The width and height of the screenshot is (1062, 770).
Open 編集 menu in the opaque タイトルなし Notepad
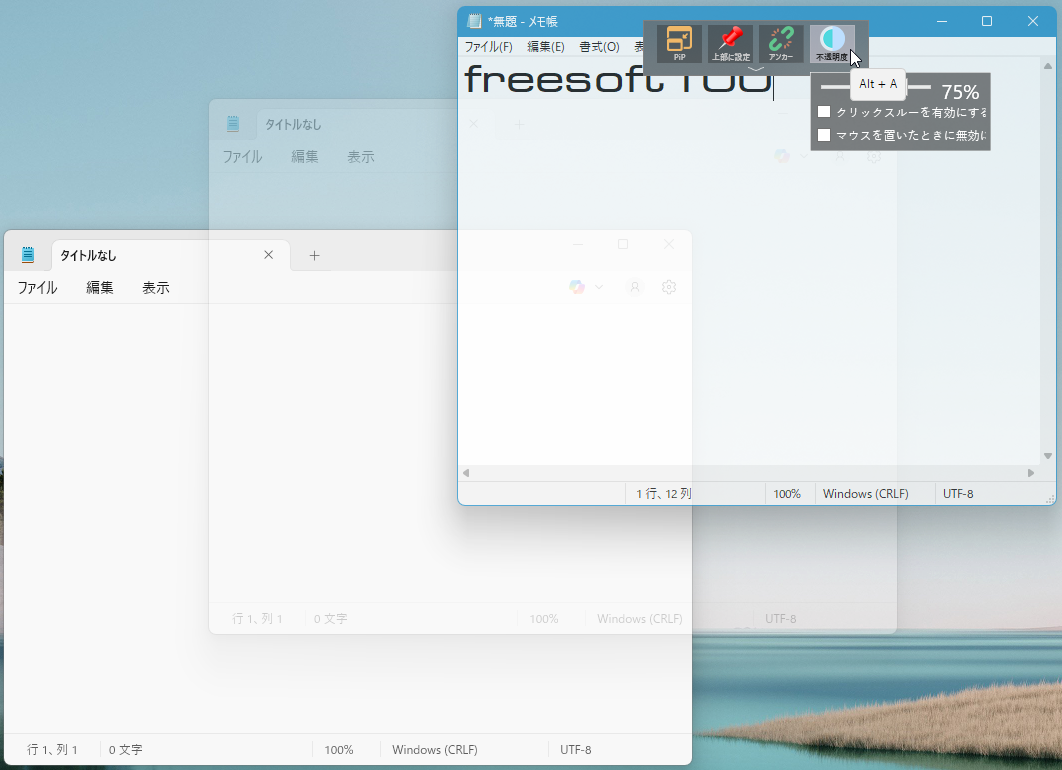[100, 287]
